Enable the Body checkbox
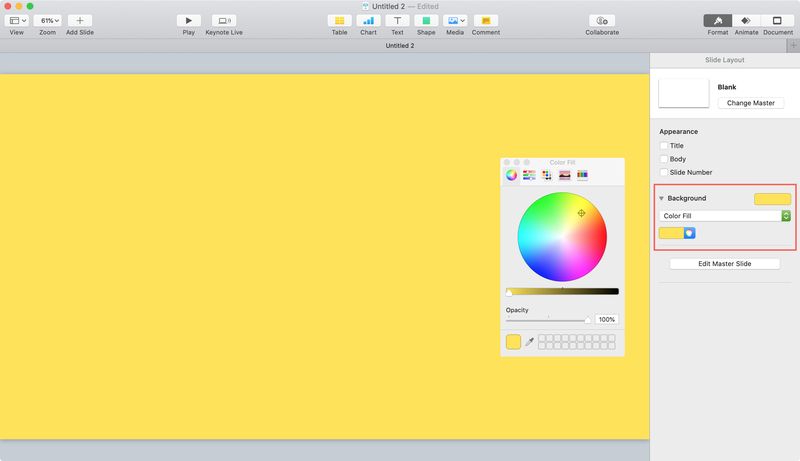800x461 pixels. [664, 159]
